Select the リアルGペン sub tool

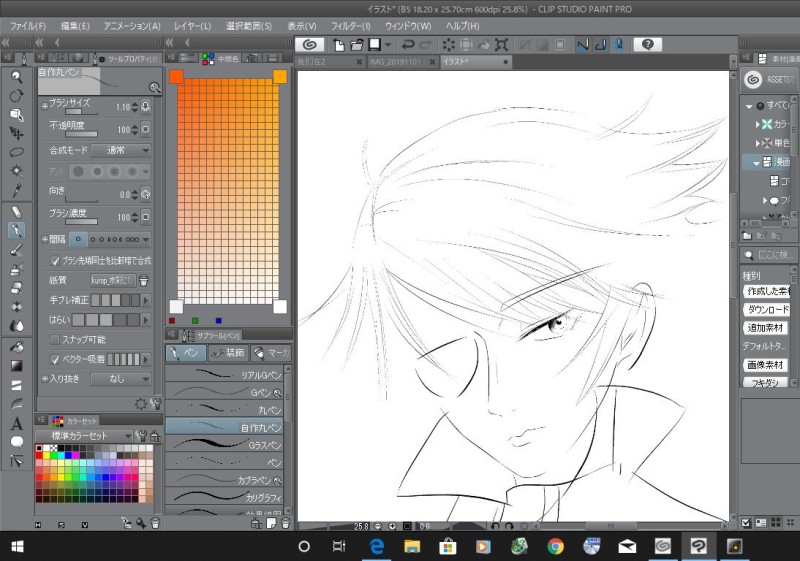224,375
